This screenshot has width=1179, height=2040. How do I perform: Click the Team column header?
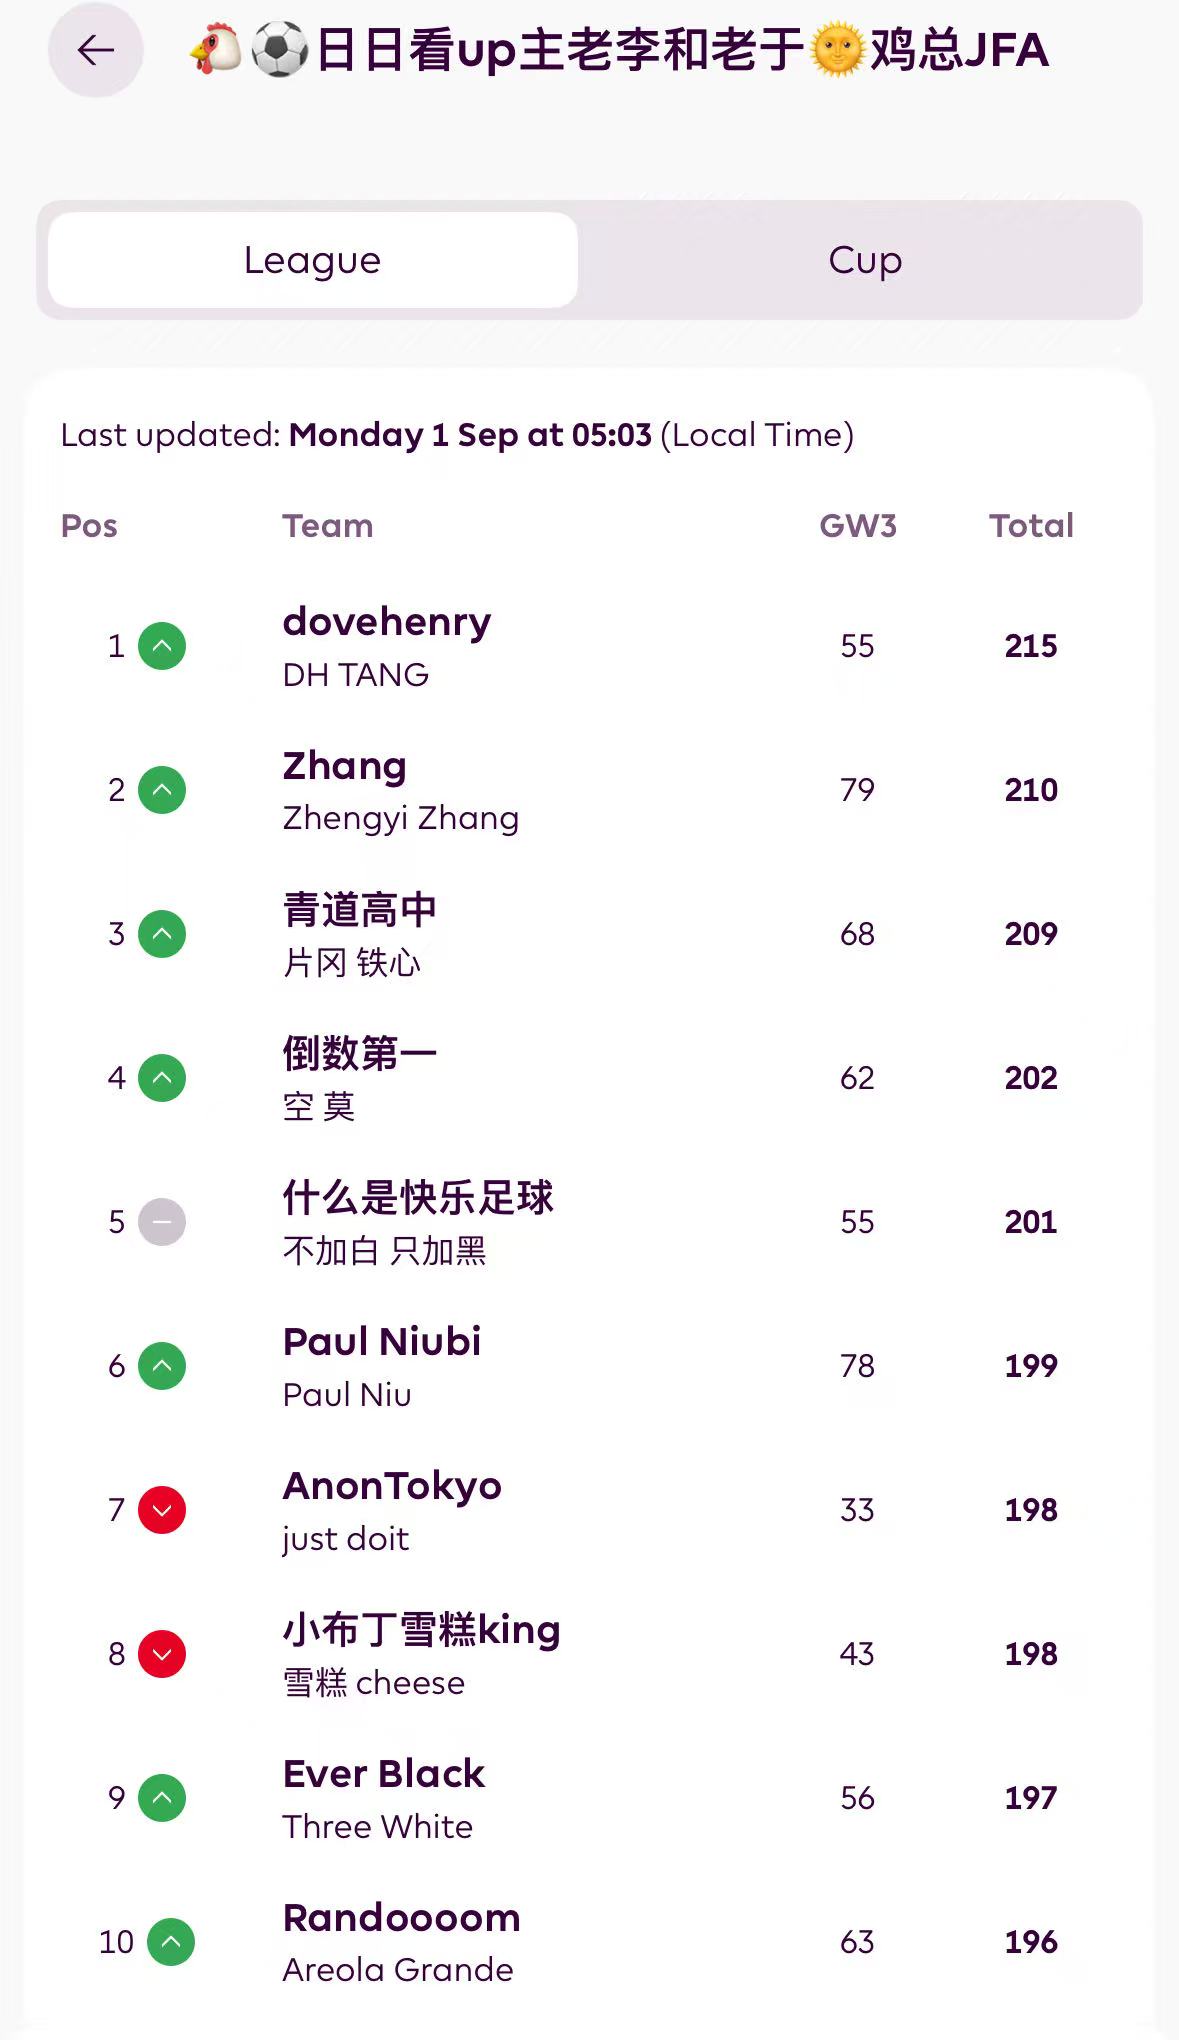[327, 526]
